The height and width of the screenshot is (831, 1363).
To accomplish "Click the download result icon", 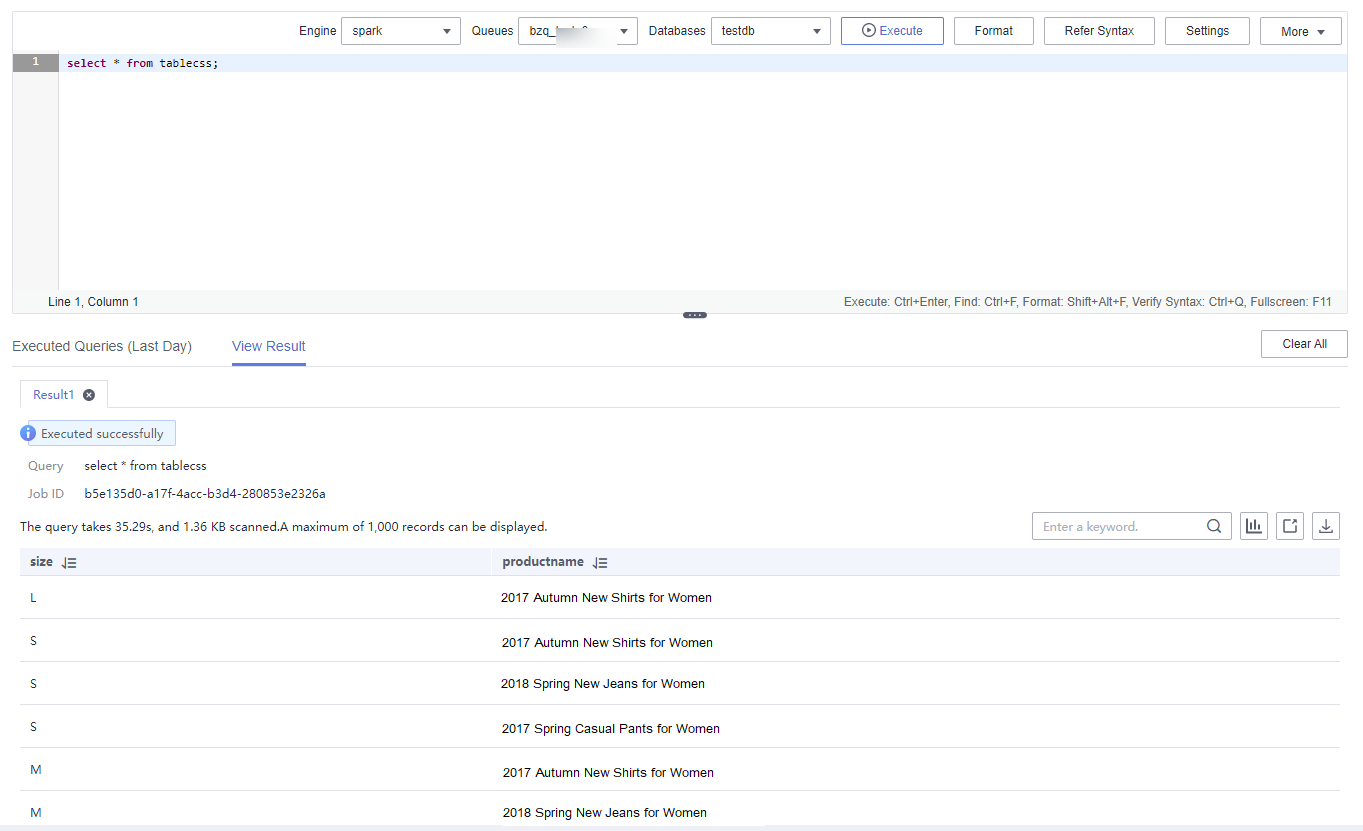I will pyautogui.click(x=1326, y=526).
